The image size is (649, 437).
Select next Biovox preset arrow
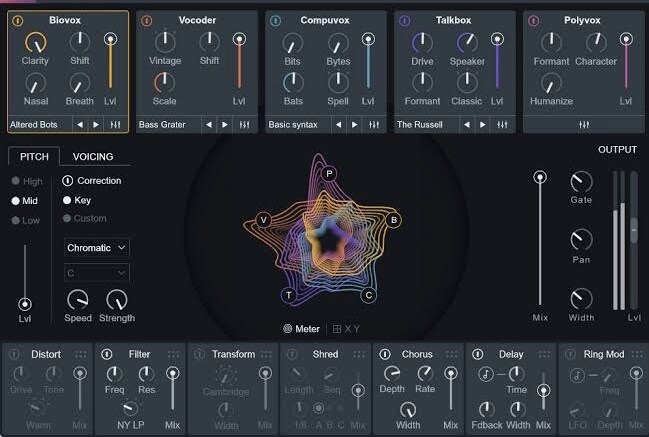(96, 125)
